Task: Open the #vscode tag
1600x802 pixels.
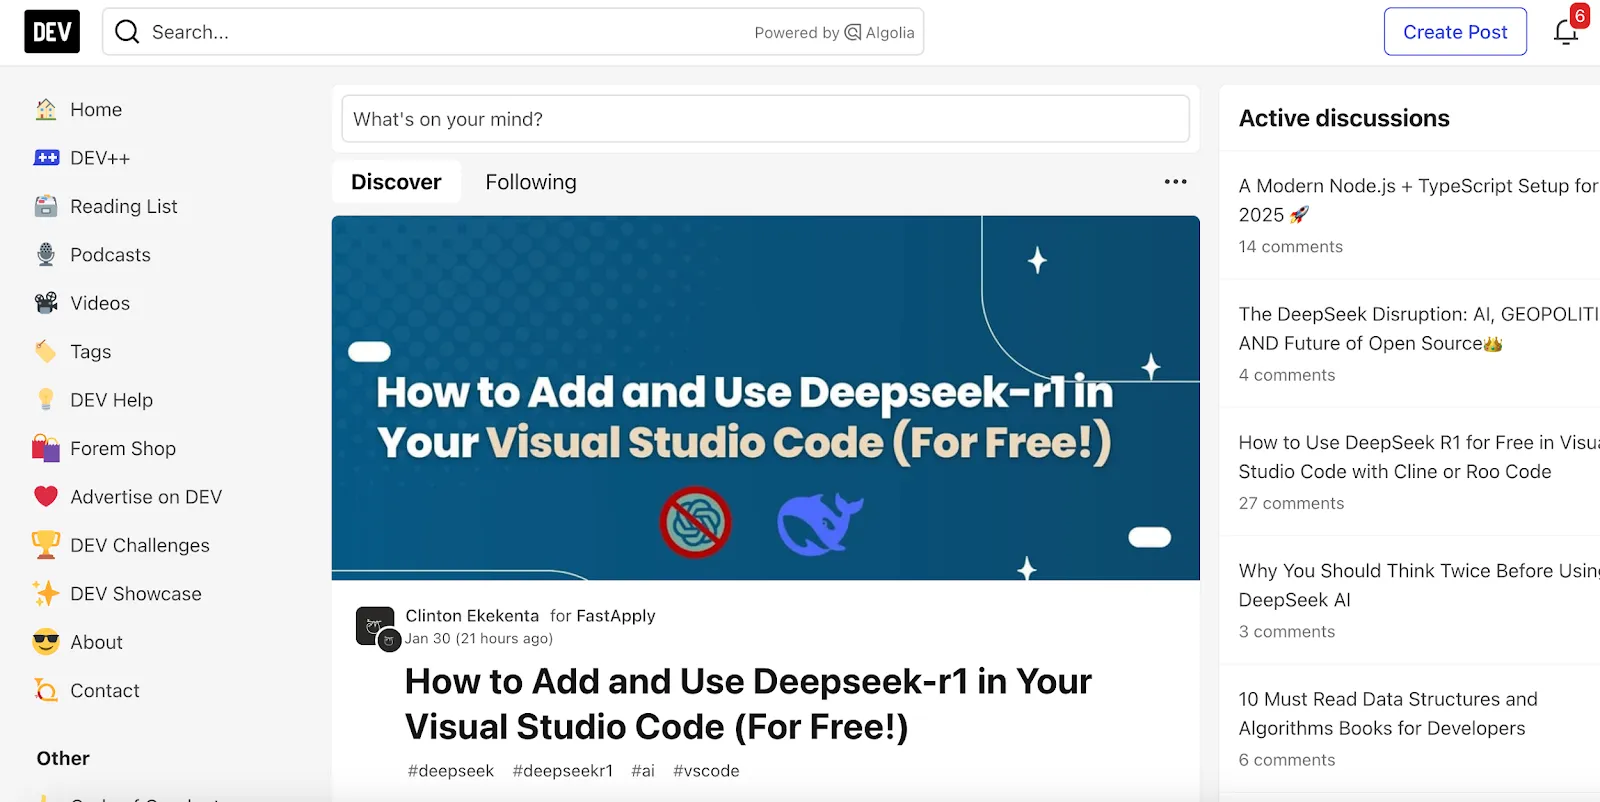Action: (706, 771)
